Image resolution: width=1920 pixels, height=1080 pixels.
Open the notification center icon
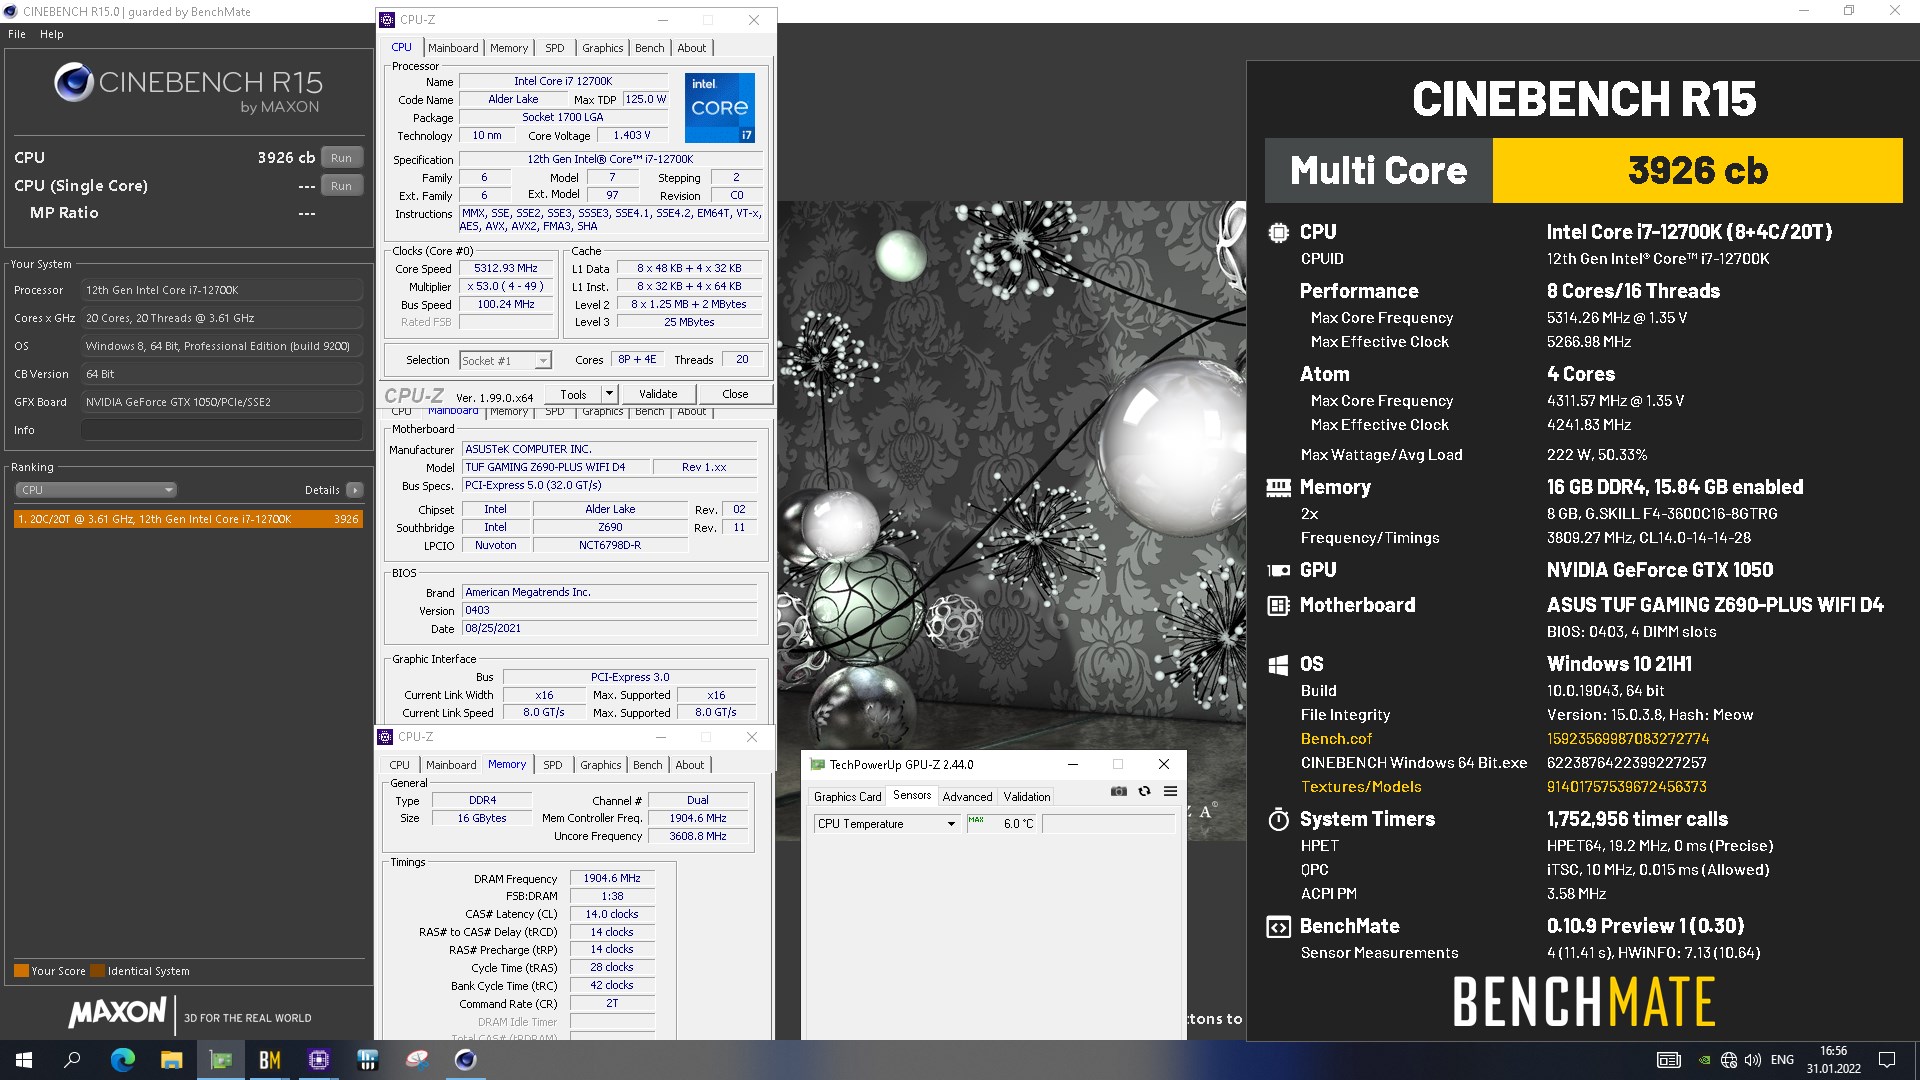pos(1887,1060)
